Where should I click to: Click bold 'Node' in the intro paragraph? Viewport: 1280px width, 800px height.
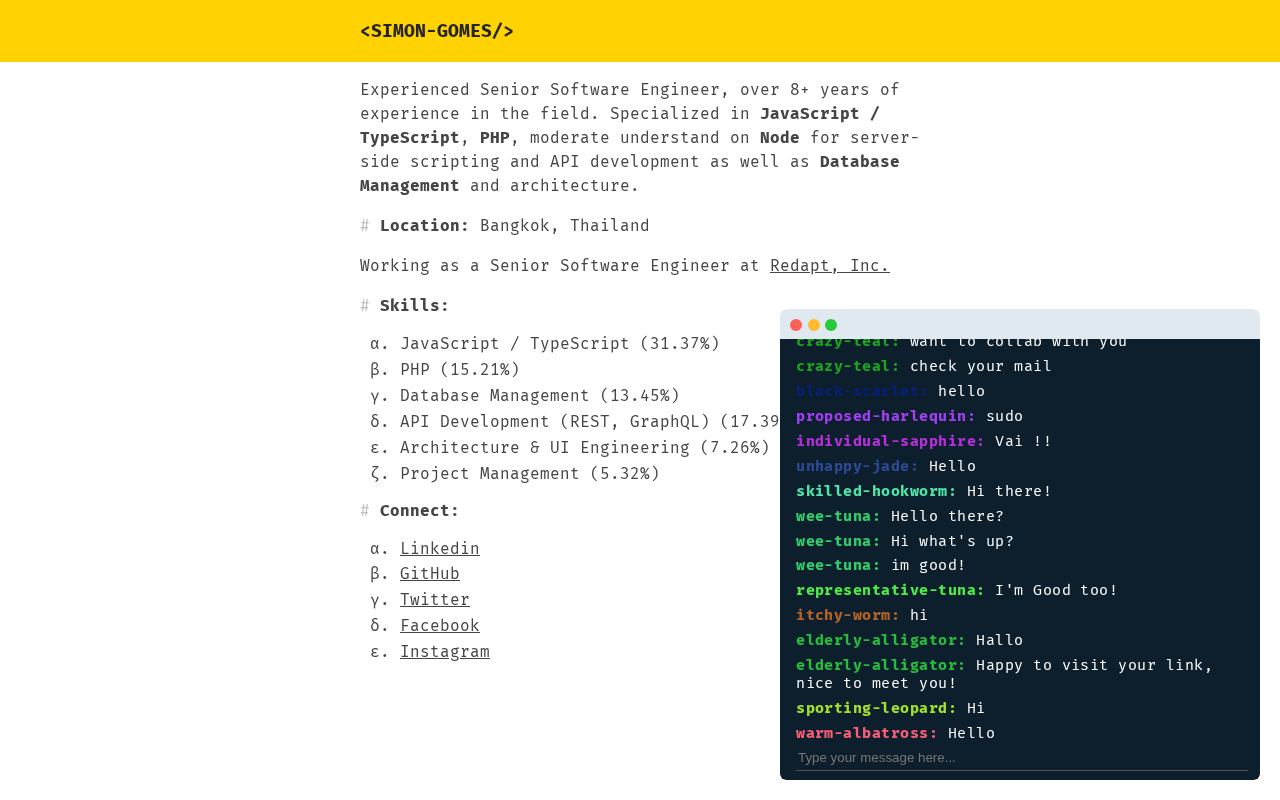pos(780,138)
